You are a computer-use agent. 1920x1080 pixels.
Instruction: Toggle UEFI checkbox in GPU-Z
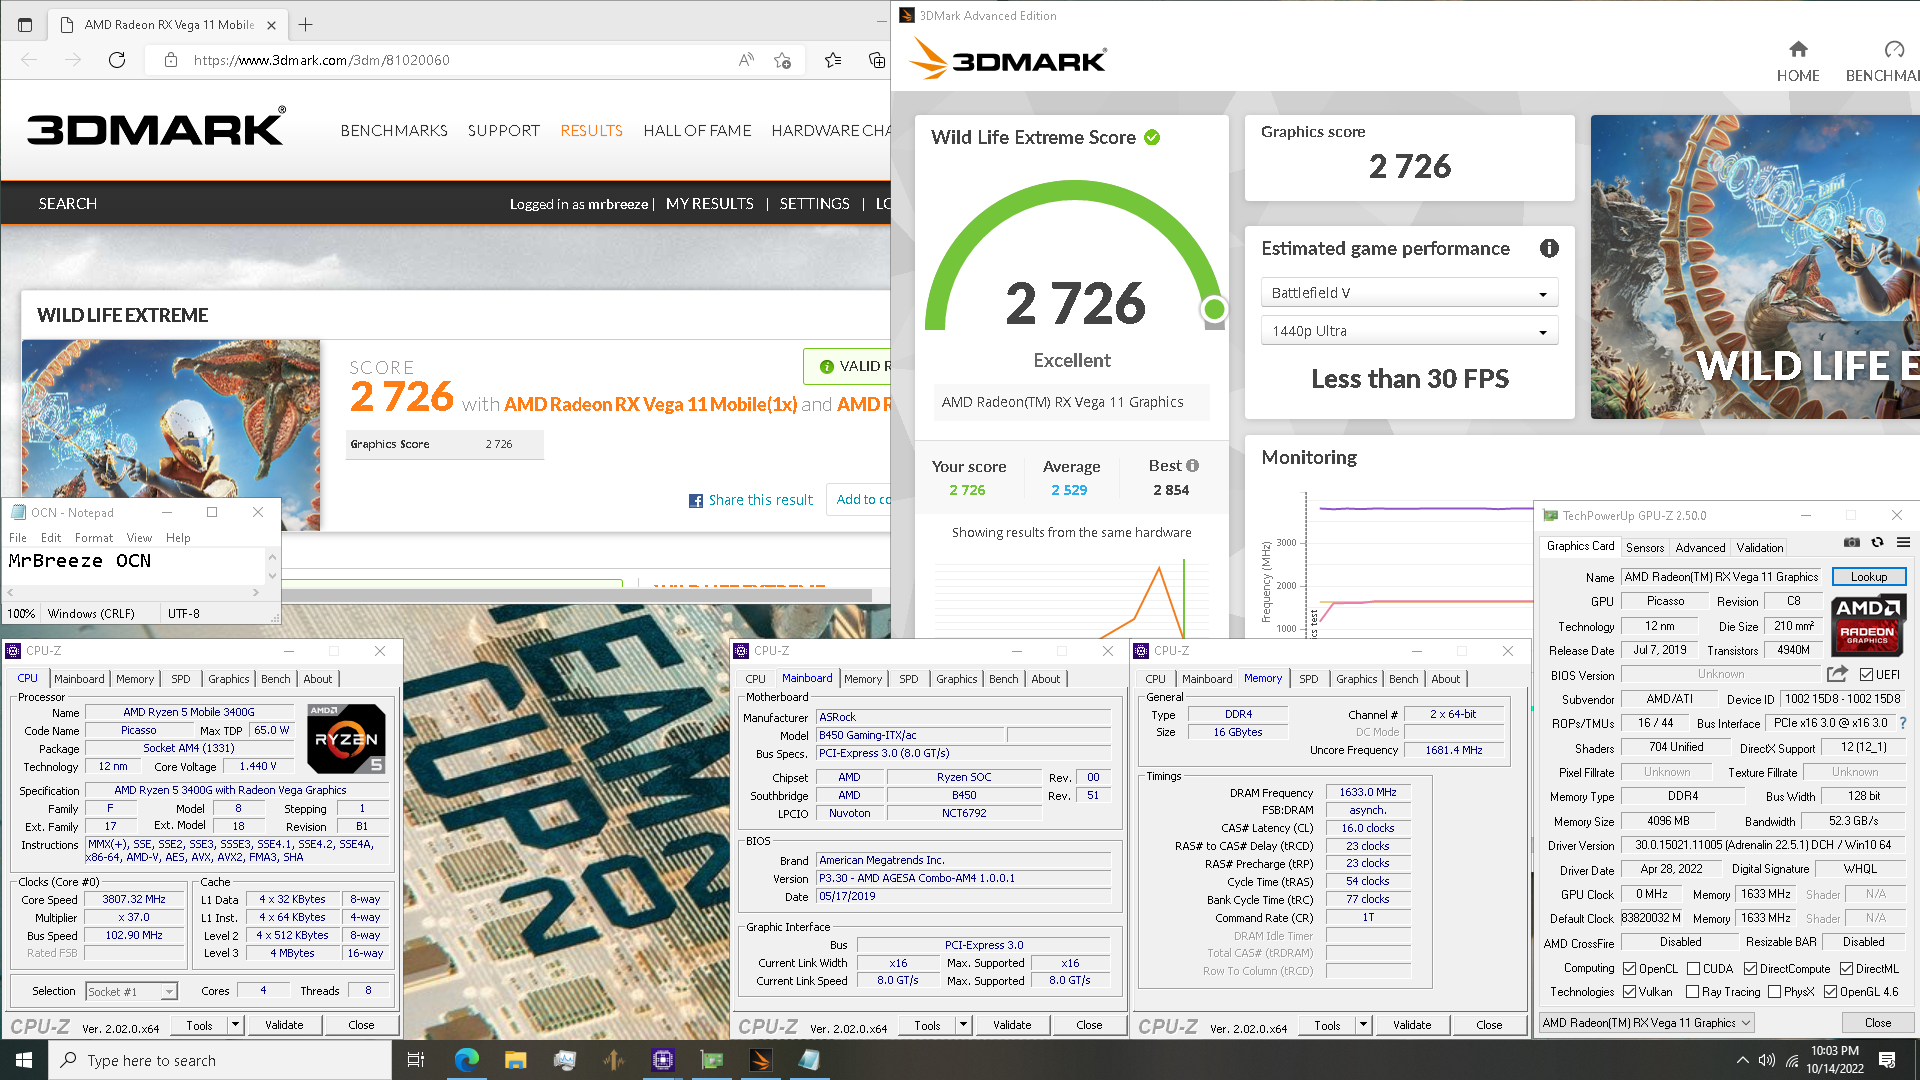tap(1866, 674)
